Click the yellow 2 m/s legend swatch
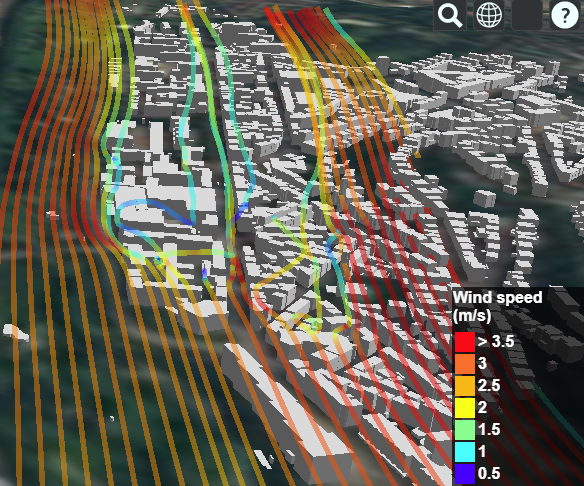Image resolution: width=584 pixels, height=486 pixels. pos(465,408)
